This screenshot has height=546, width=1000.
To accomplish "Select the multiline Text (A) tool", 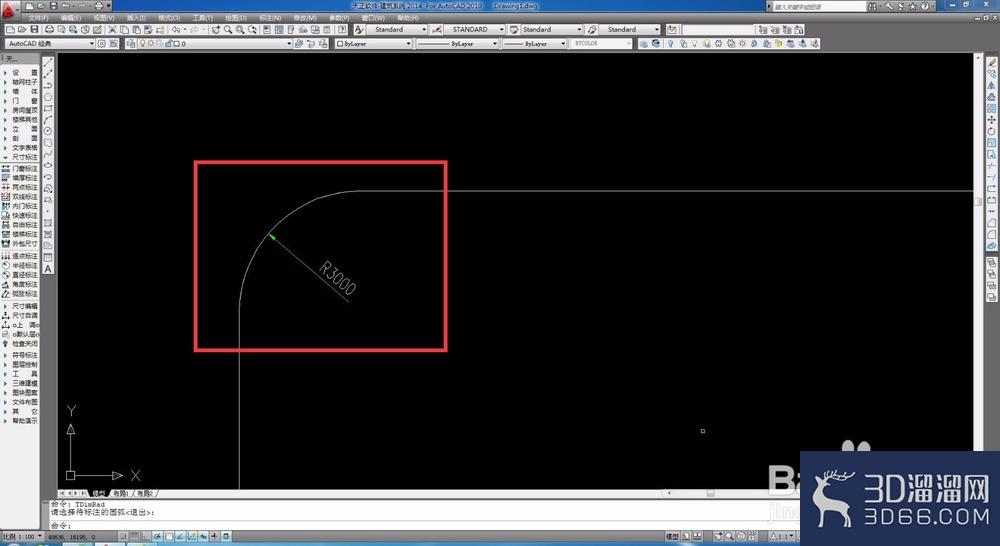I will click(48, 269).
